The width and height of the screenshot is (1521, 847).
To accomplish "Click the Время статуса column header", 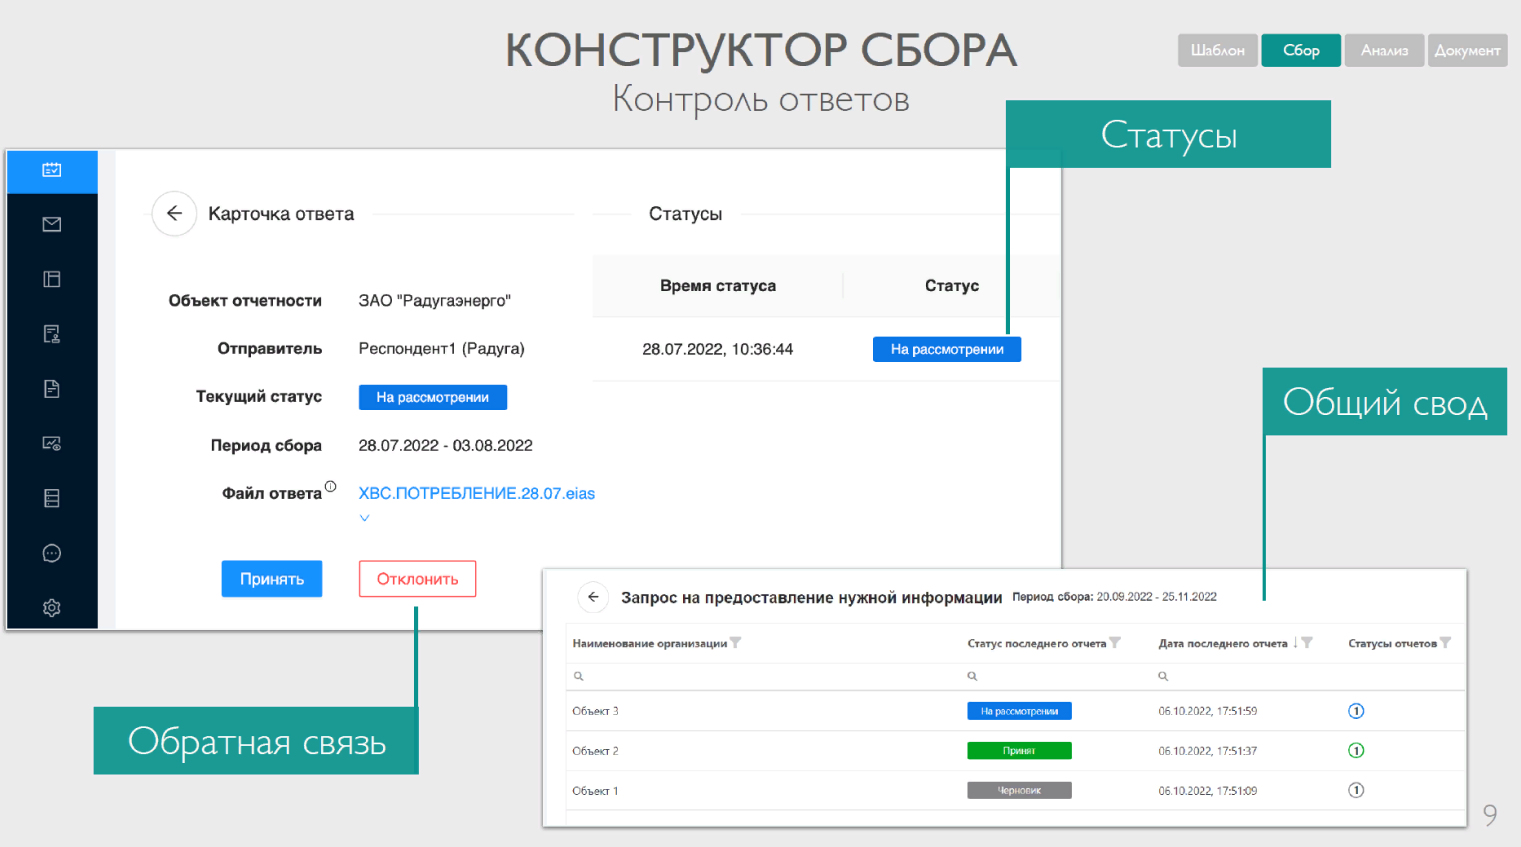I will [718, 285].
